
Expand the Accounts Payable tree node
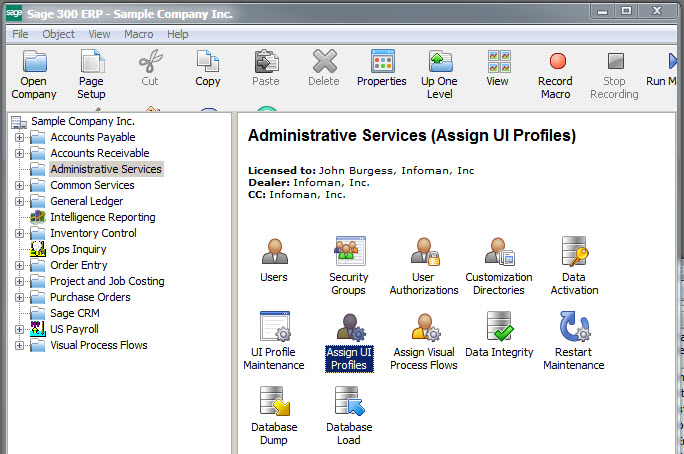(x=19, y=137)
